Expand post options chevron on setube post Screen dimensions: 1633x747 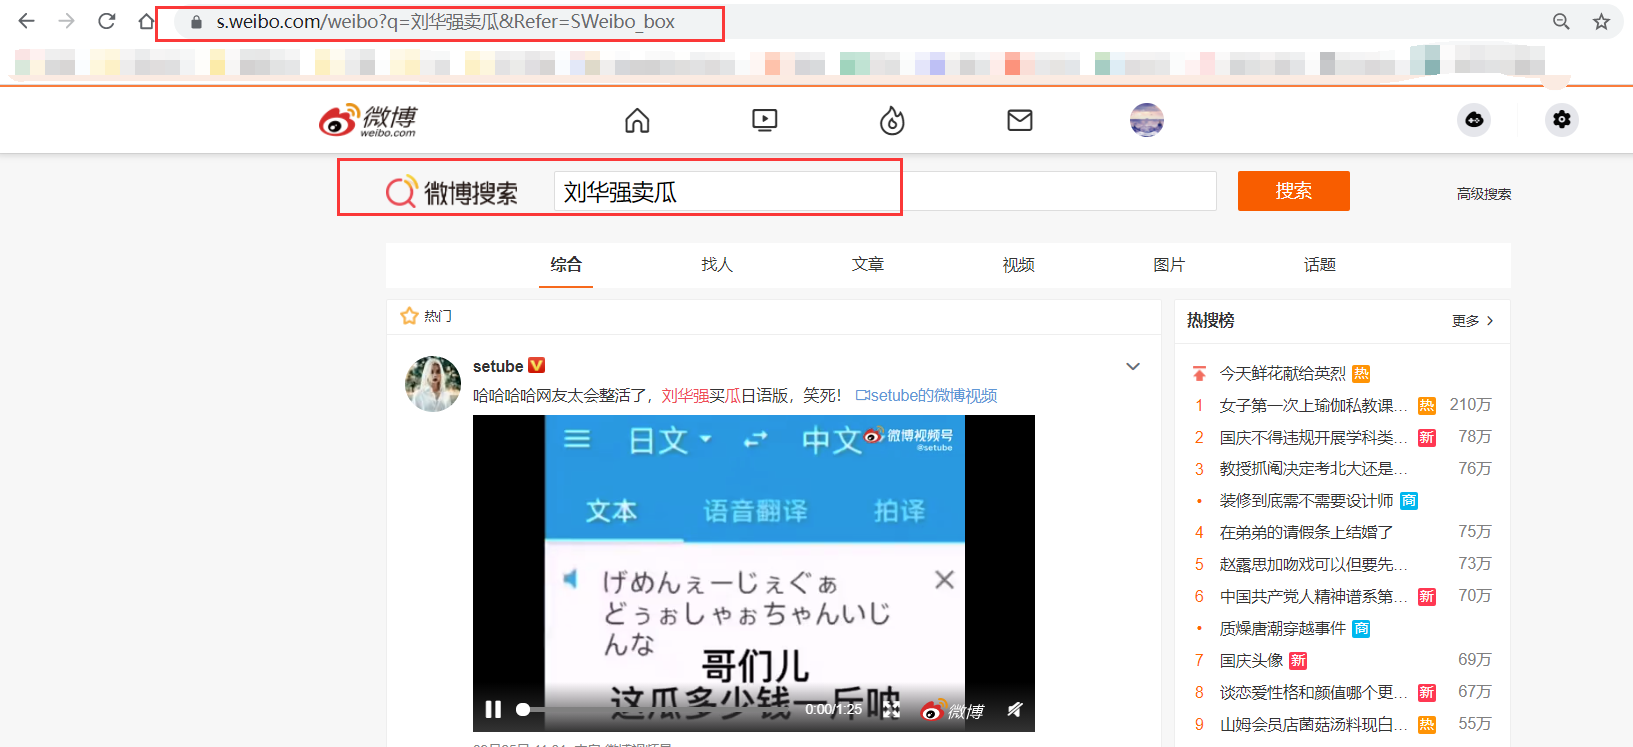click(x=1133, y=366)
